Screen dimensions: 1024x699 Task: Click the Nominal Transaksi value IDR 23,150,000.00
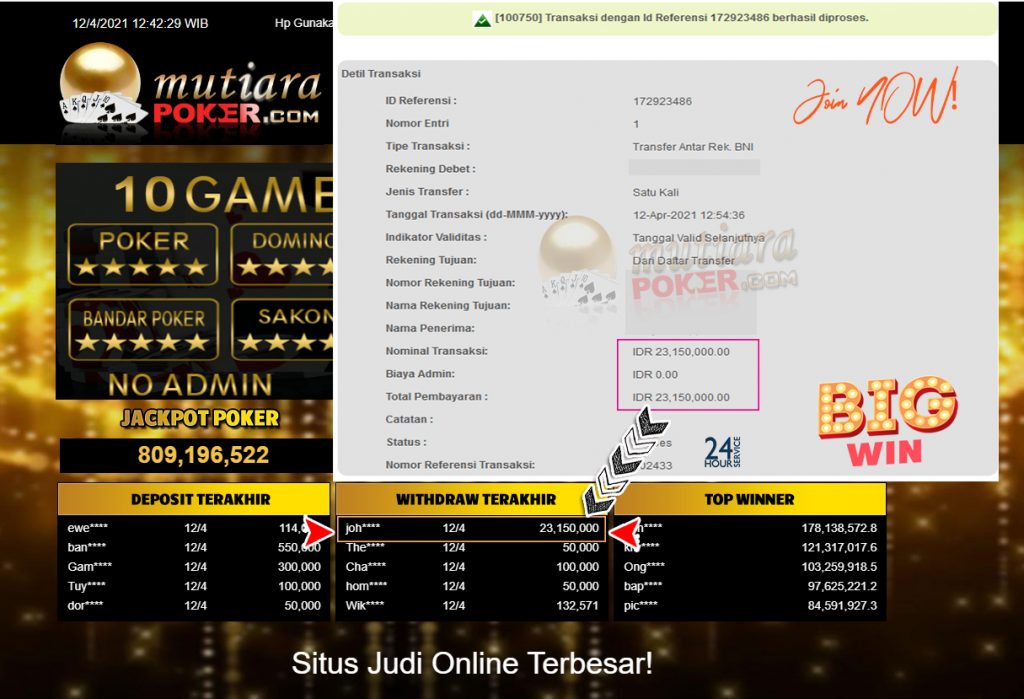pyautogui.click(x=681, y=351)
